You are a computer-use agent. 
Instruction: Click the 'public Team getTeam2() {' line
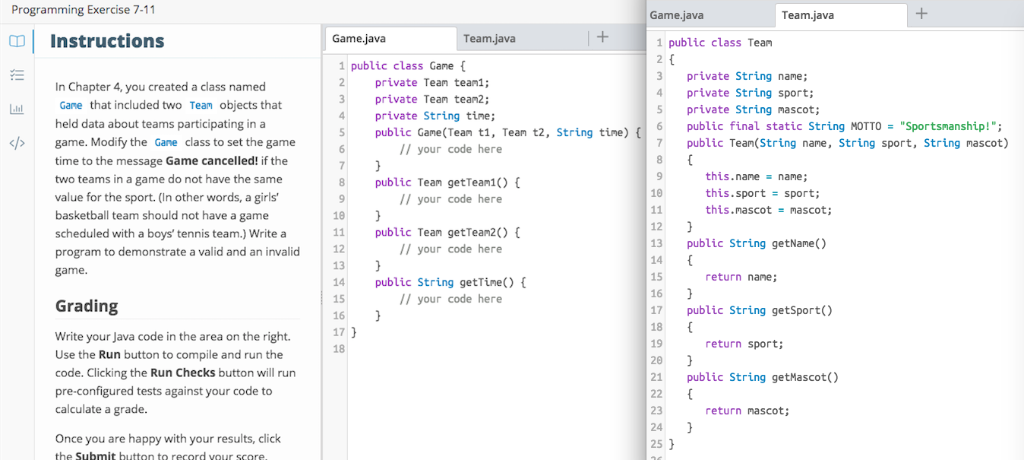tap(447, 232)
